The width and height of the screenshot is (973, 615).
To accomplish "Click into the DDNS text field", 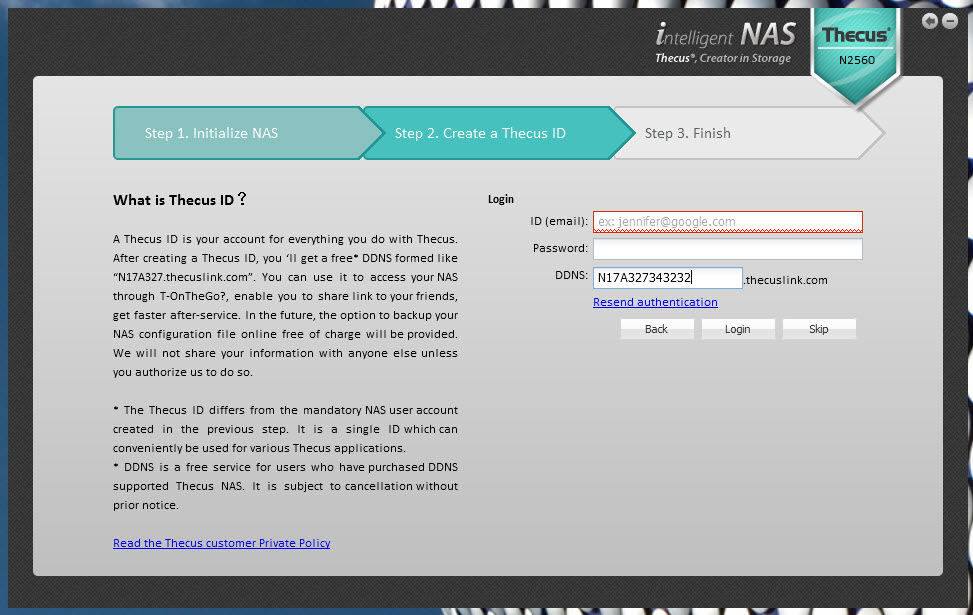I will click(x=668, y=277).
